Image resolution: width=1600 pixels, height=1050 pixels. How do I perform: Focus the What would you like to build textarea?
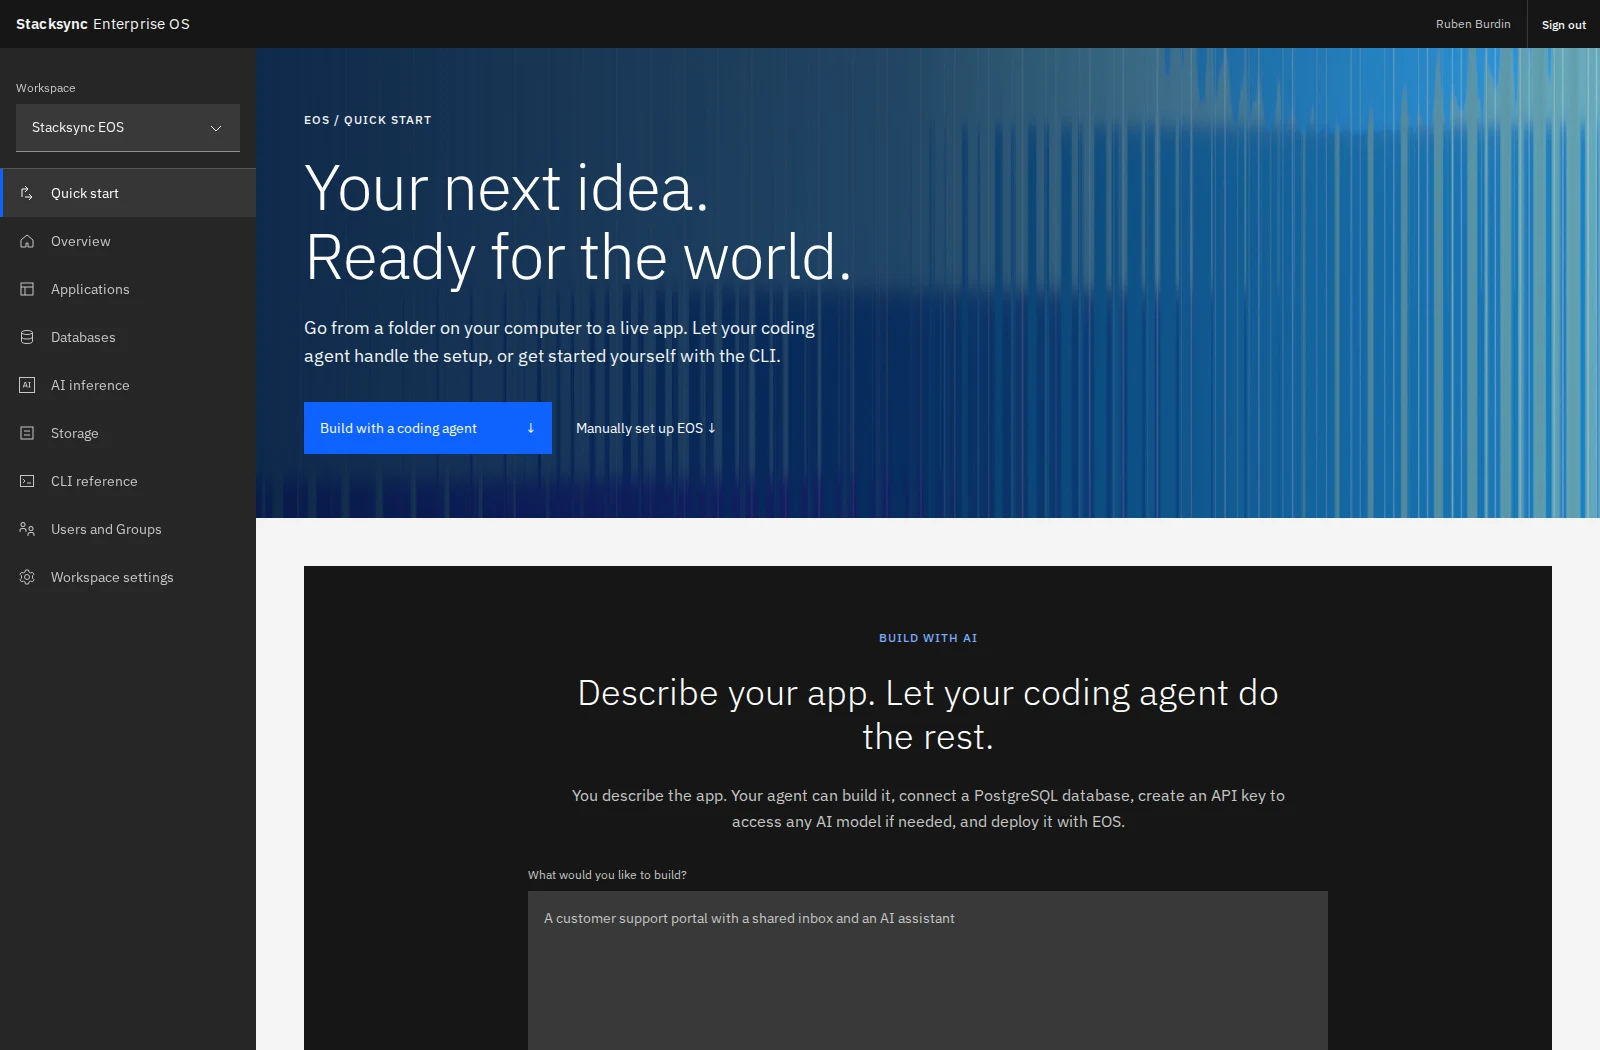(x=928, y=970)
